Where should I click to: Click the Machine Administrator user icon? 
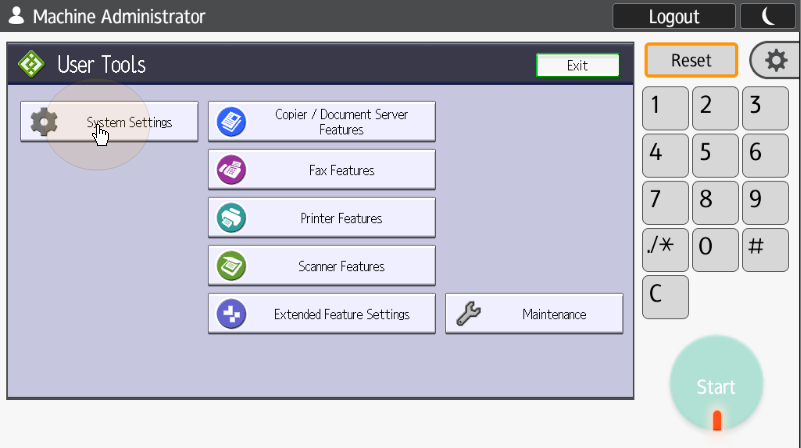[x=16, y=17]
